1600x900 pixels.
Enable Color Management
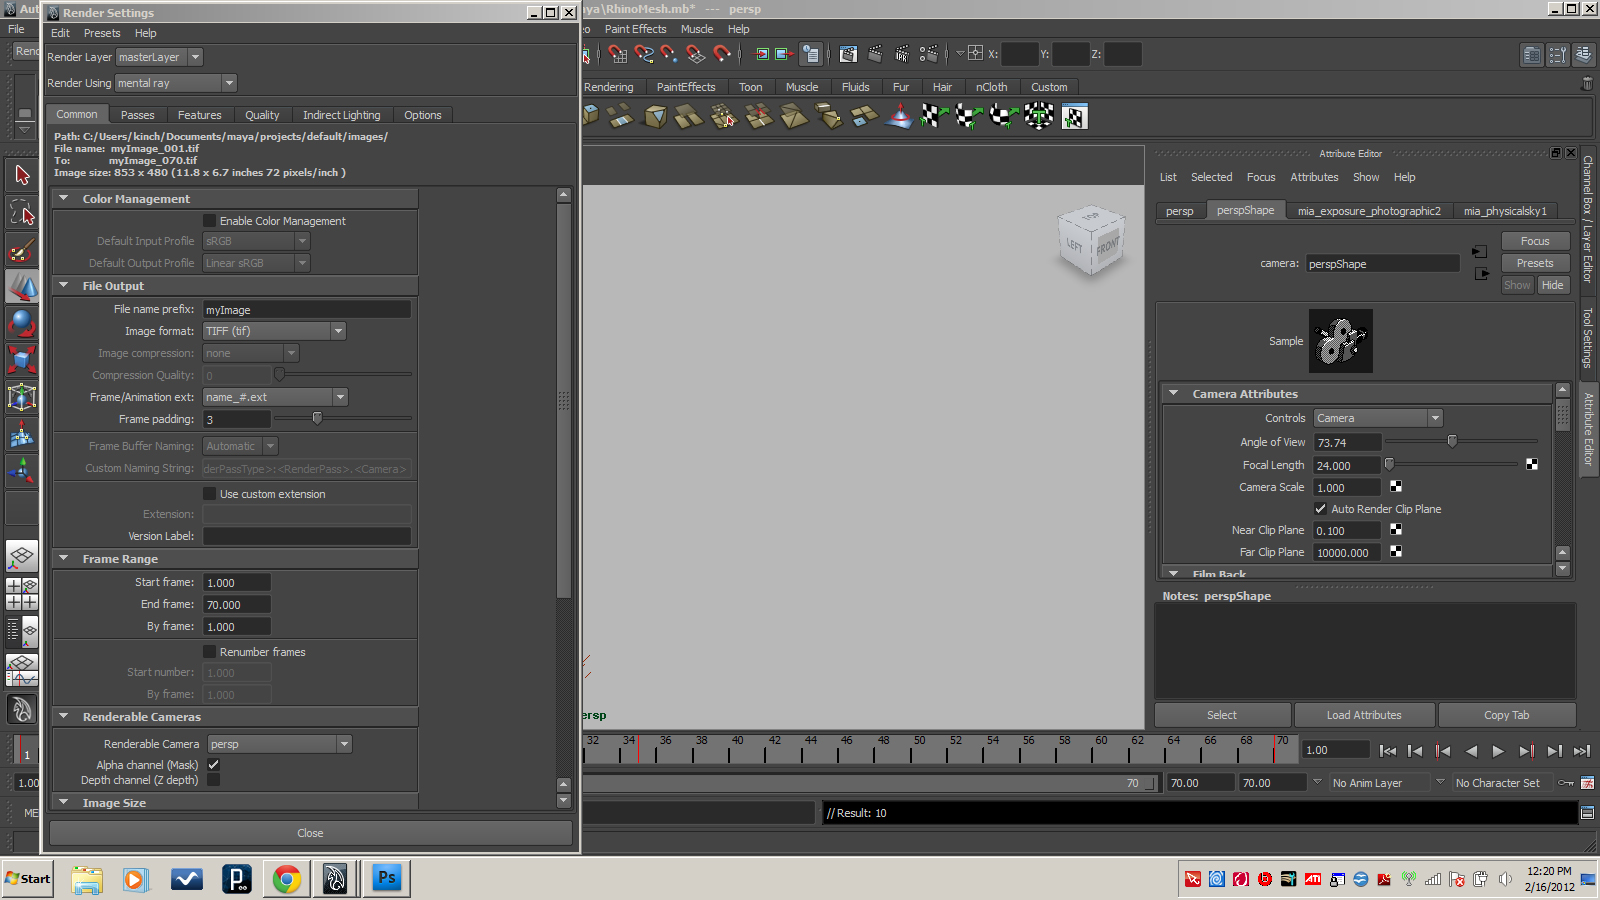210,221
